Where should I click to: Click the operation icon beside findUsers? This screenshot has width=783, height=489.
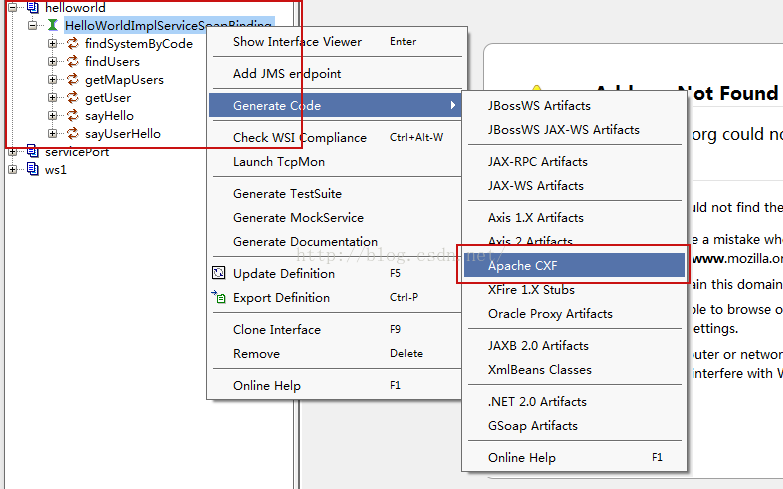coord(73,61)
